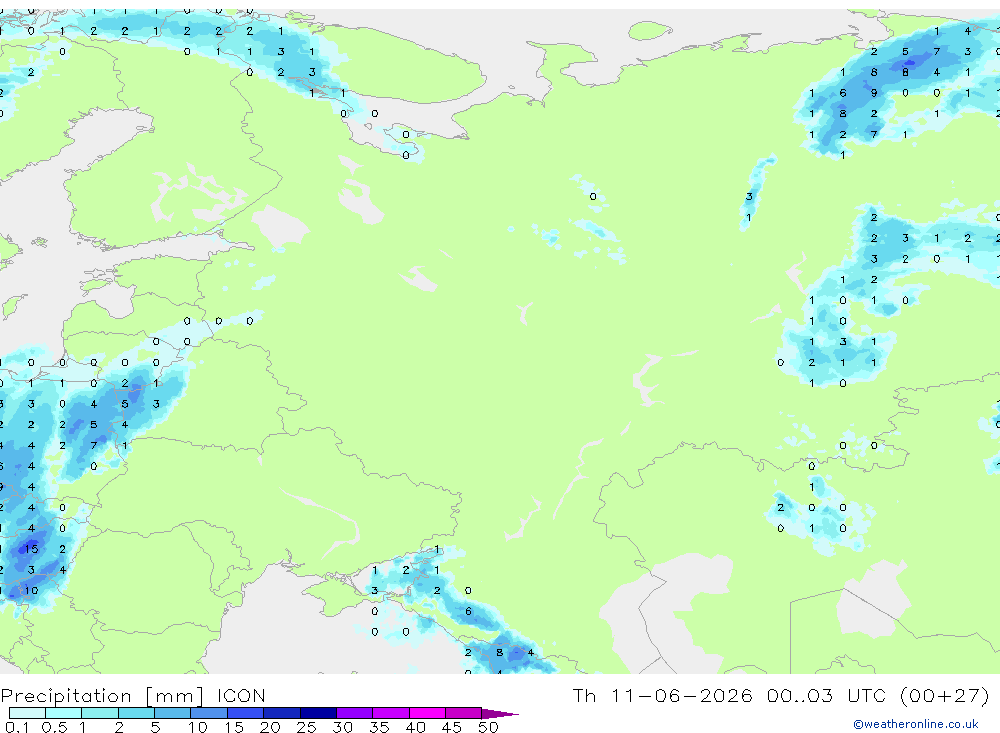Click the 1–2 mm legend color swatch
1000x733 pixels.
[99, 713]
